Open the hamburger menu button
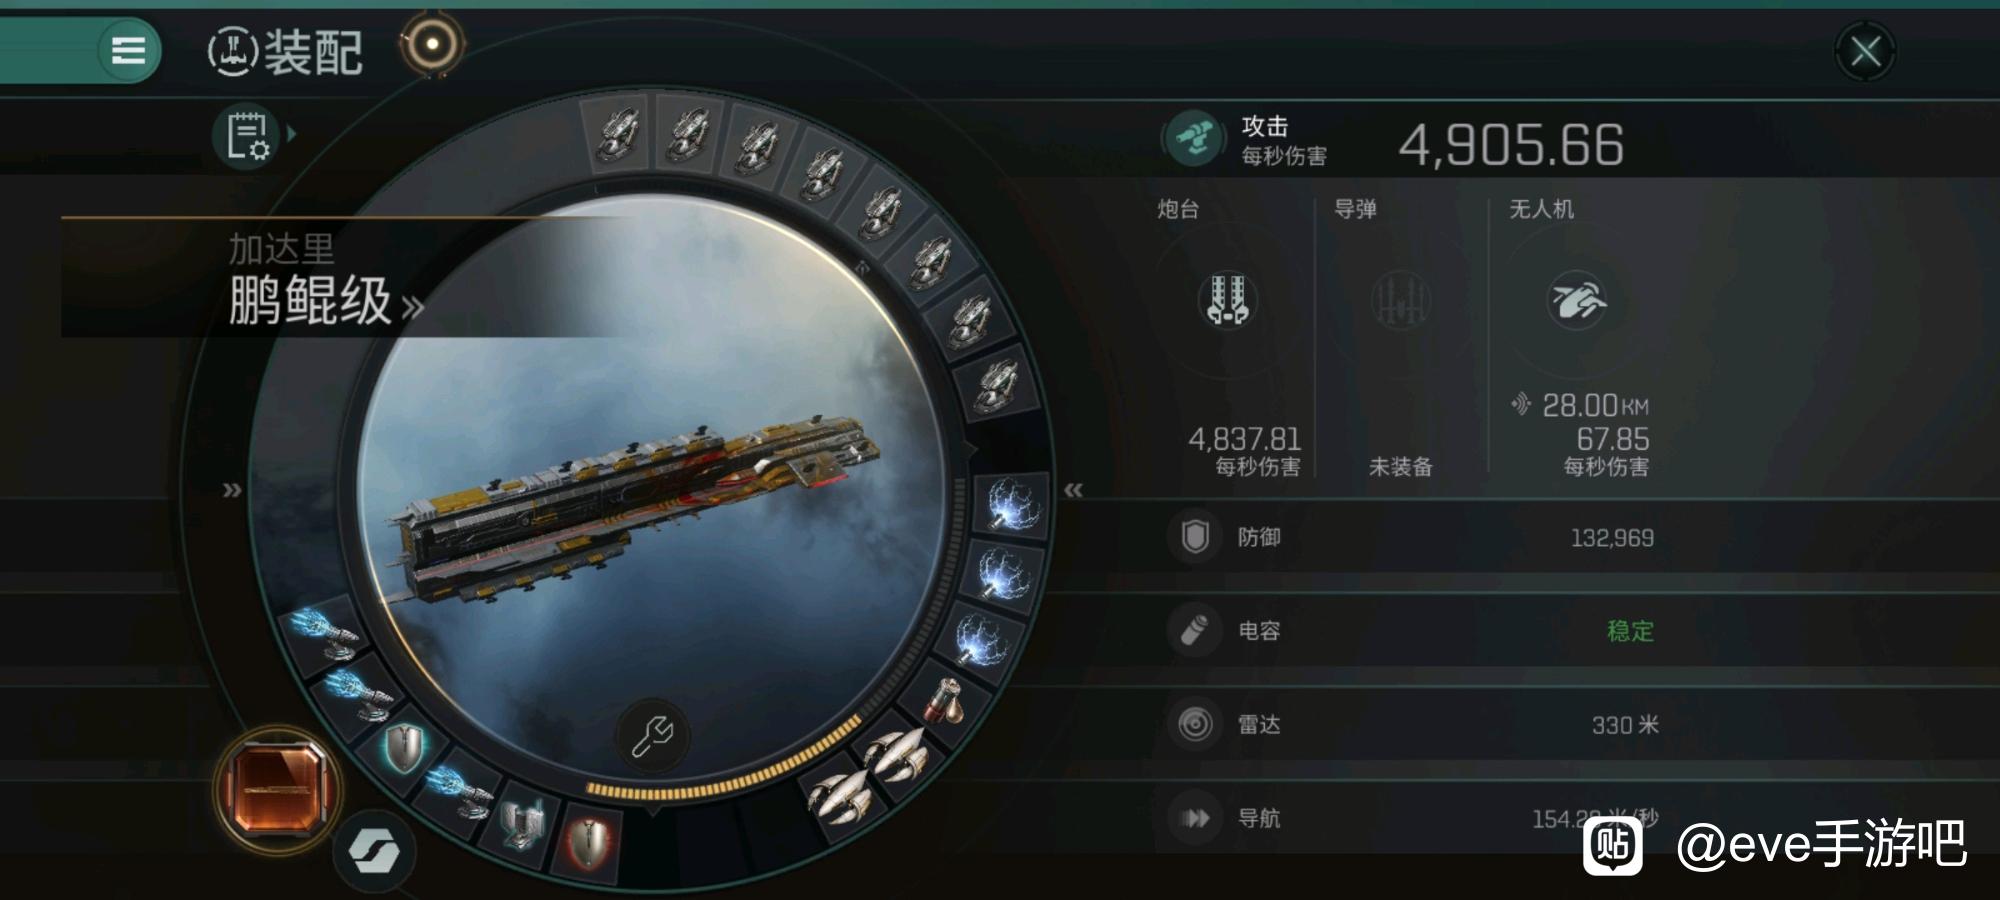Viewport: 2000px width, 900px height. tap(128, 50)
